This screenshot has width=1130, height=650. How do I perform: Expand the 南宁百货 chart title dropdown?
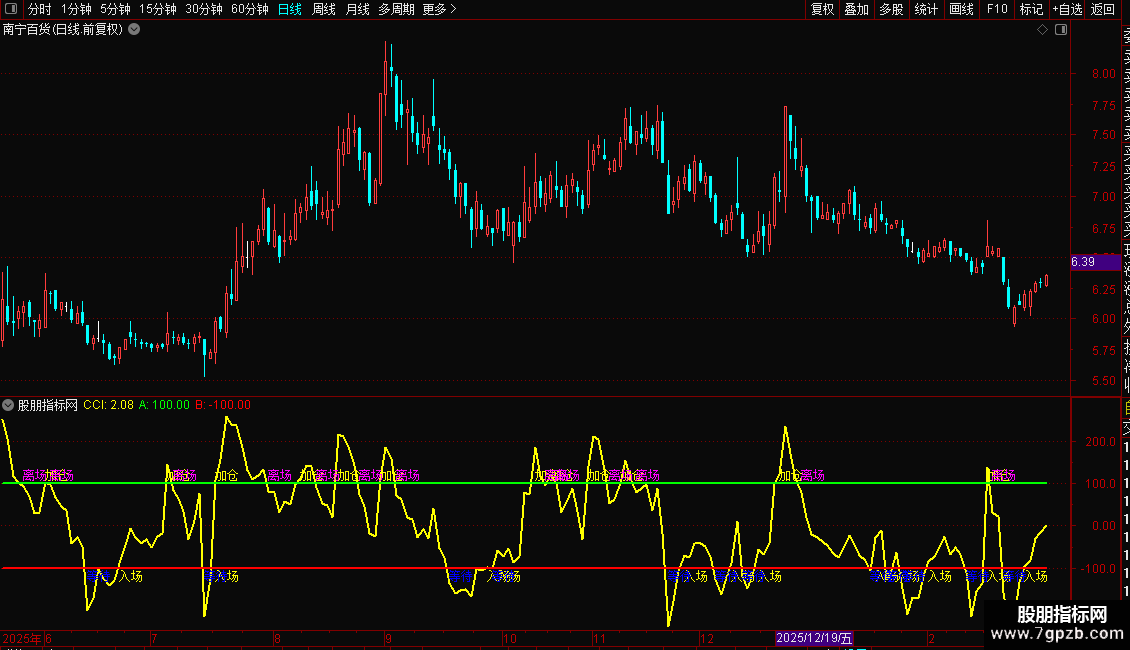point(134,30)
